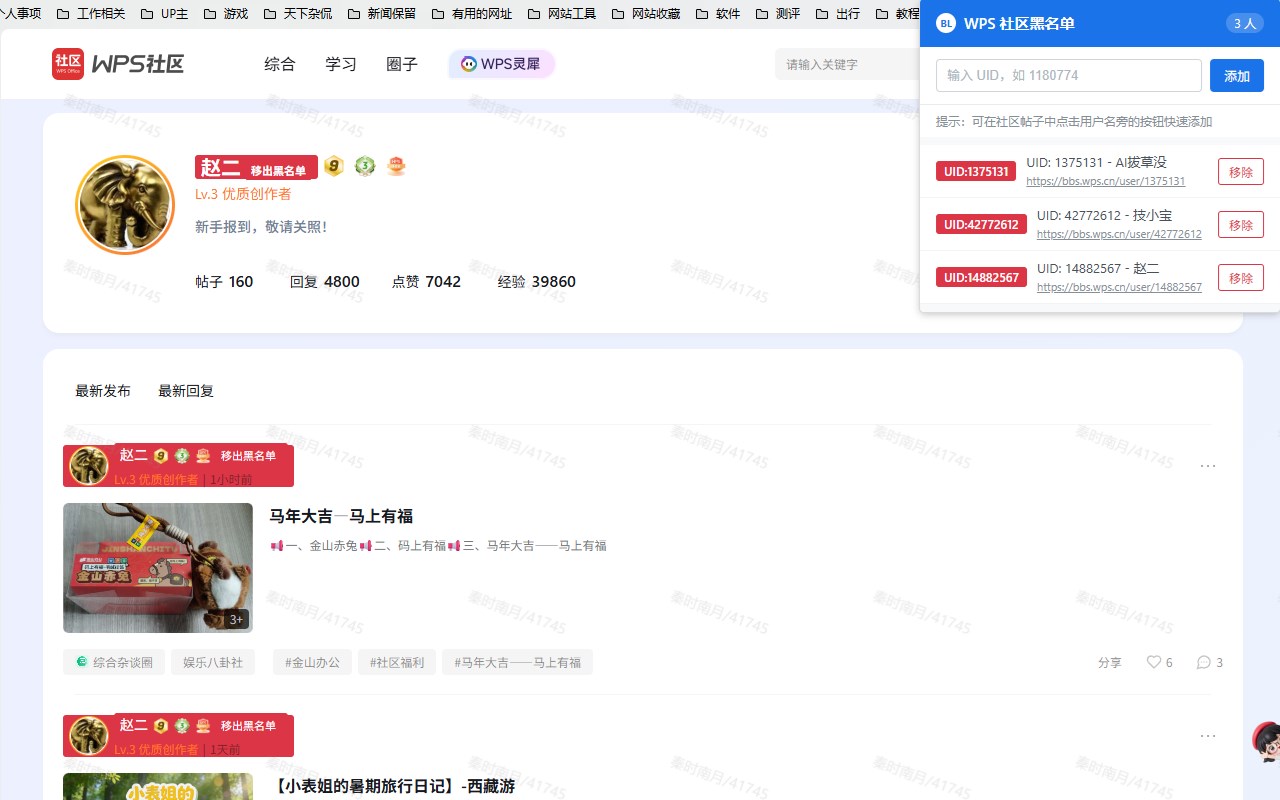Switch to the 最新回复 tab
Screen dimensions: 1280x800
[x=186, y=391]
